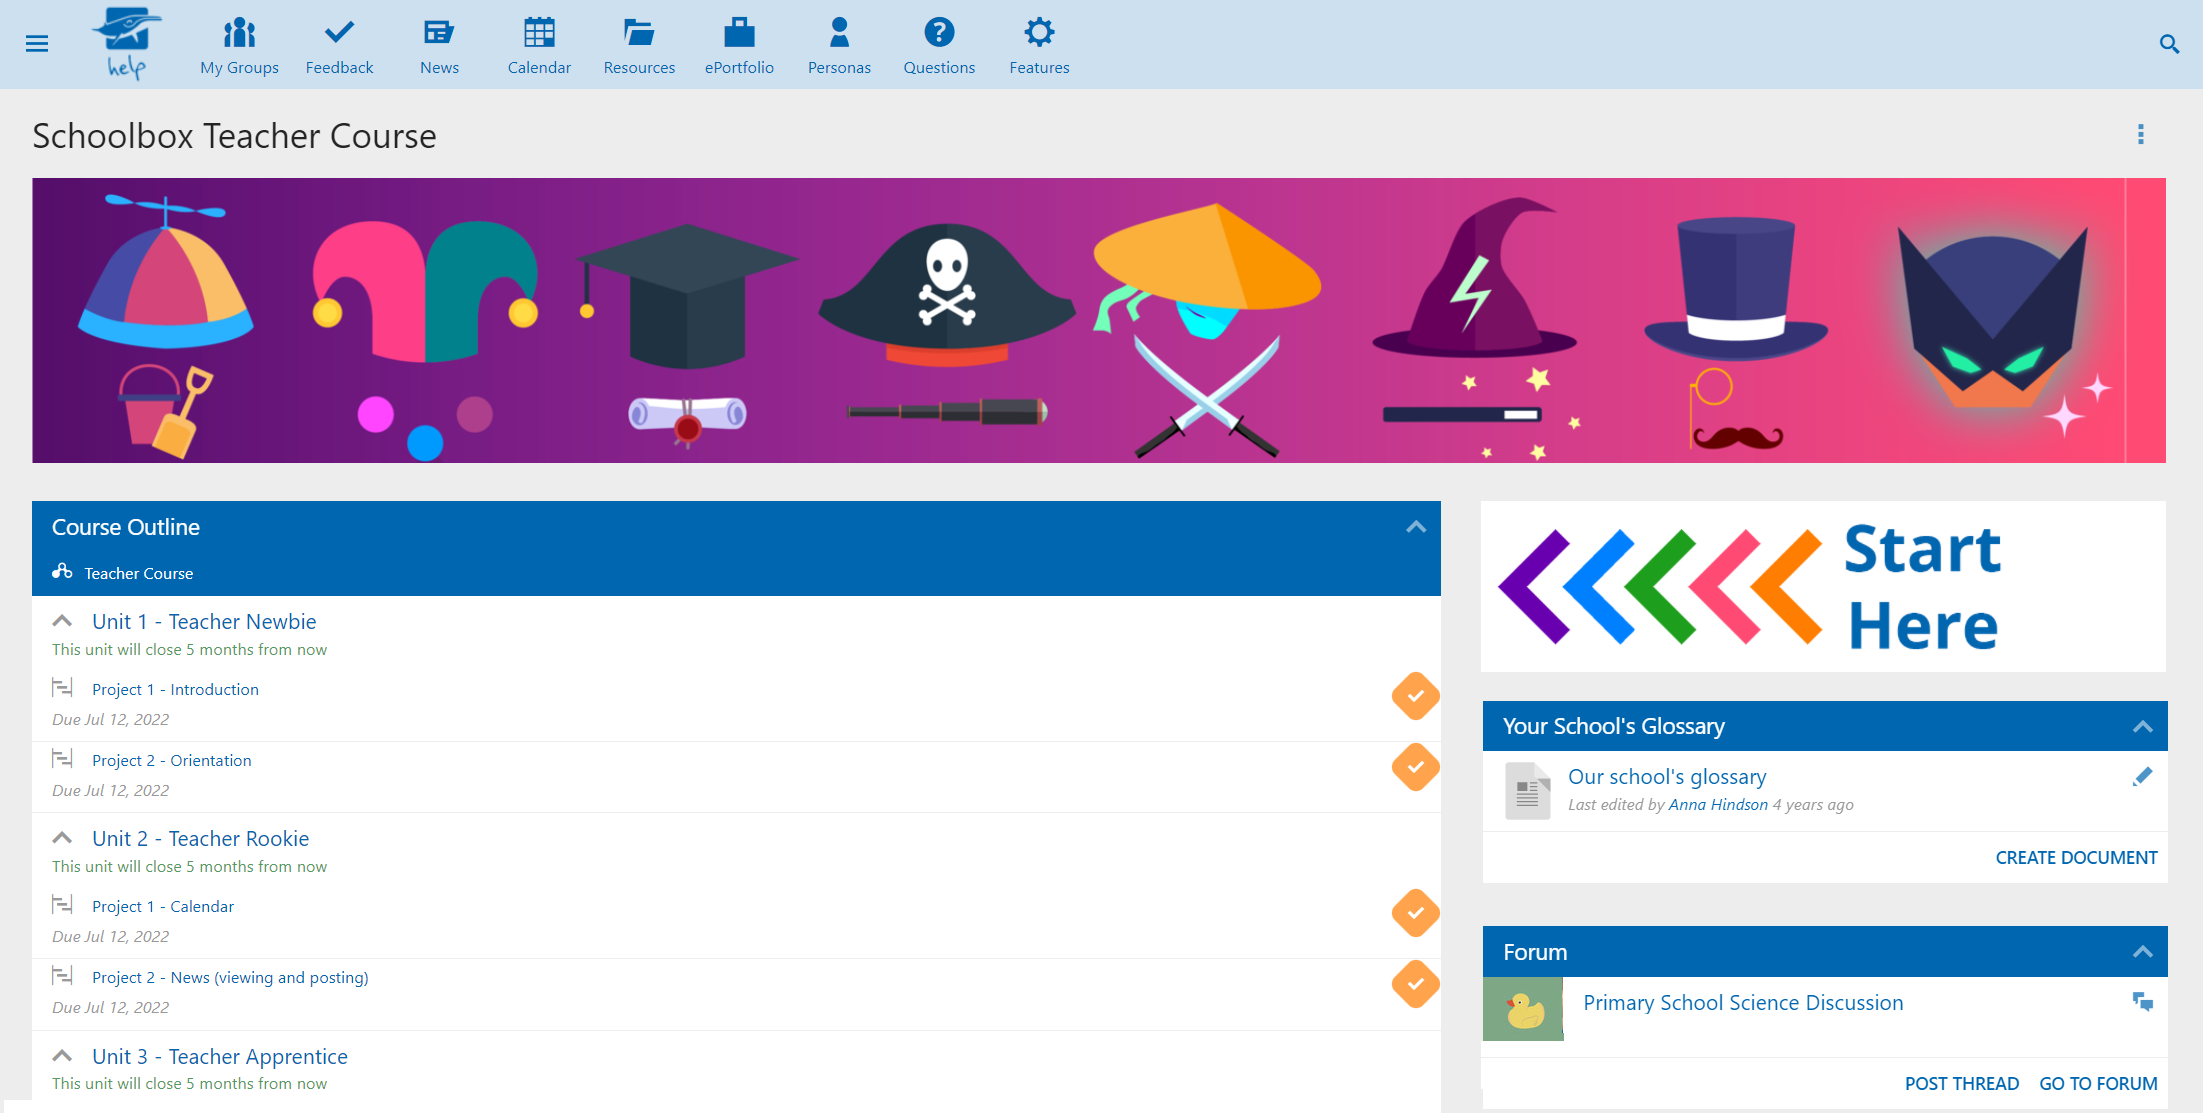
Task: Open the Features settings
Action: coord(1039,43)
